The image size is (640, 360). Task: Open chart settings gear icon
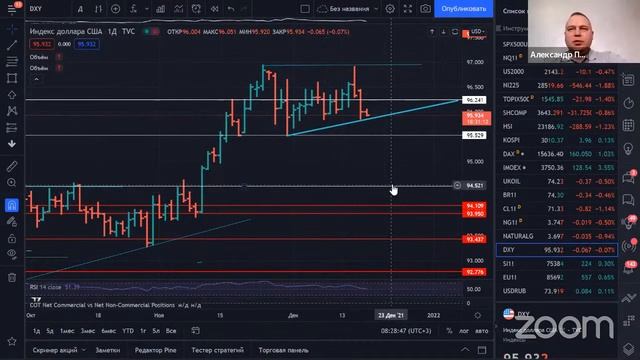pos(390,9)
